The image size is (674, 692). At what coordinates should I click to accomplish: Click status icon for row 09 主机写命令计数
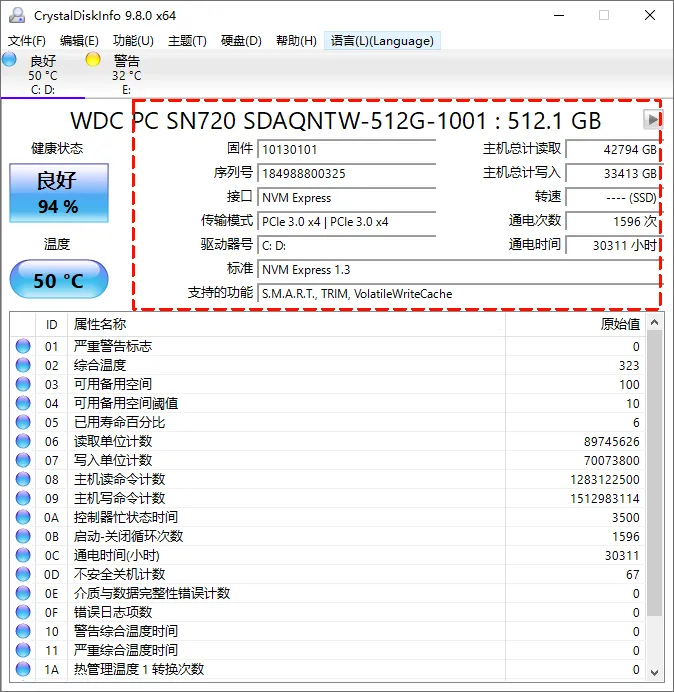coord(23,498)
